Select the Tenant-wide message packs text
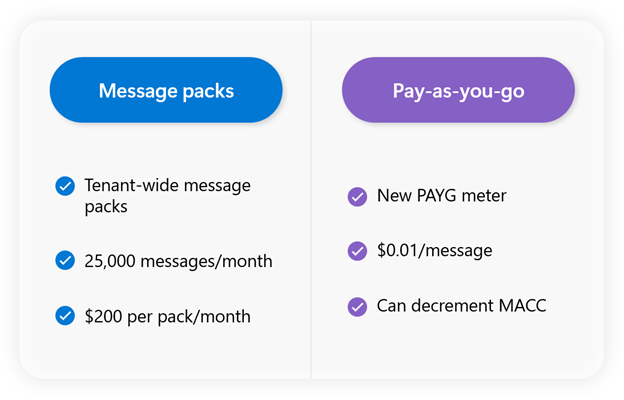 tap(168, 196)
